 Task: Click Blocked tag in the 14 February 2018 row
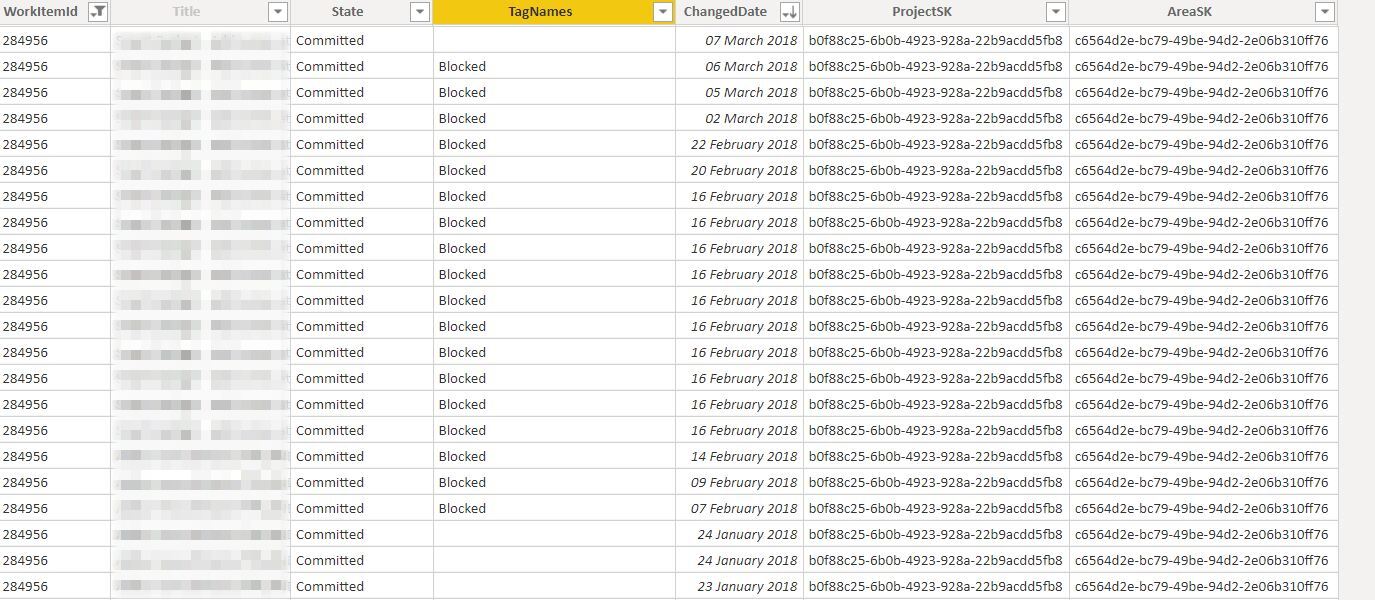pyautogui.click(x=462, y=456)
